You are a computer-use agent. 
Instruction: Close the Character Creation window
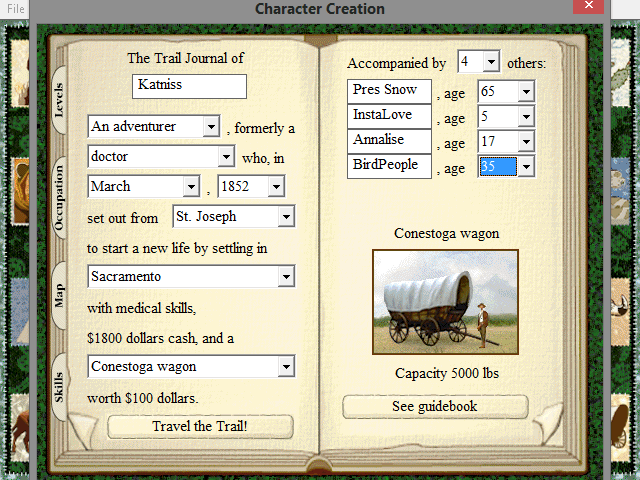[588, 6]
